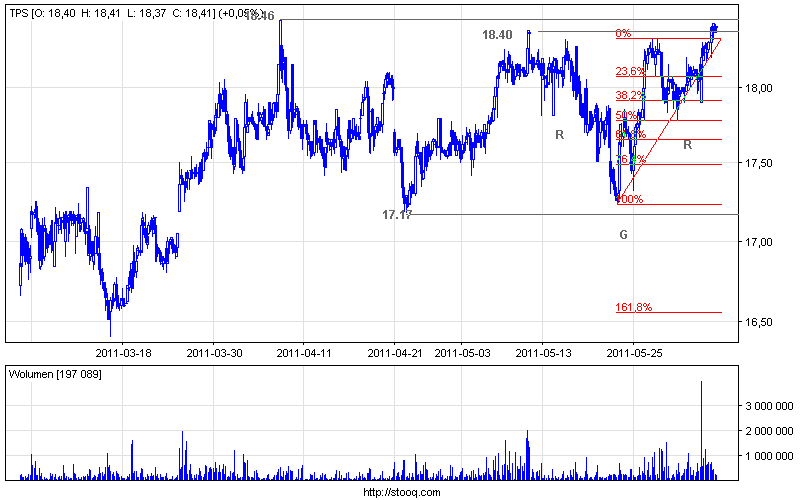This screenshot has width=800, height=500.
Task: Click the 1 000 000 volume axis value
Action: [769, 456]
